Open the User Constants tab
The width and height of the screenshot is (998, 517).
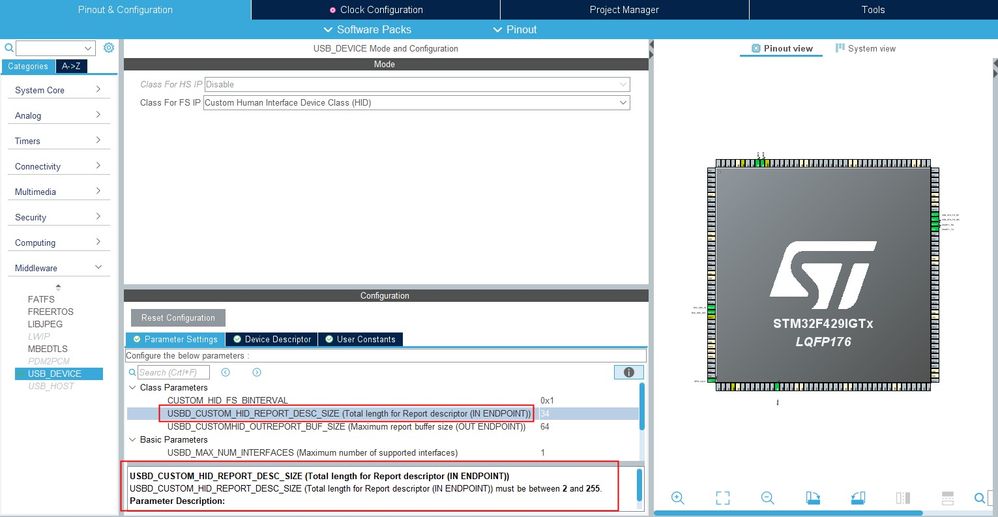(x=360, y=339)
